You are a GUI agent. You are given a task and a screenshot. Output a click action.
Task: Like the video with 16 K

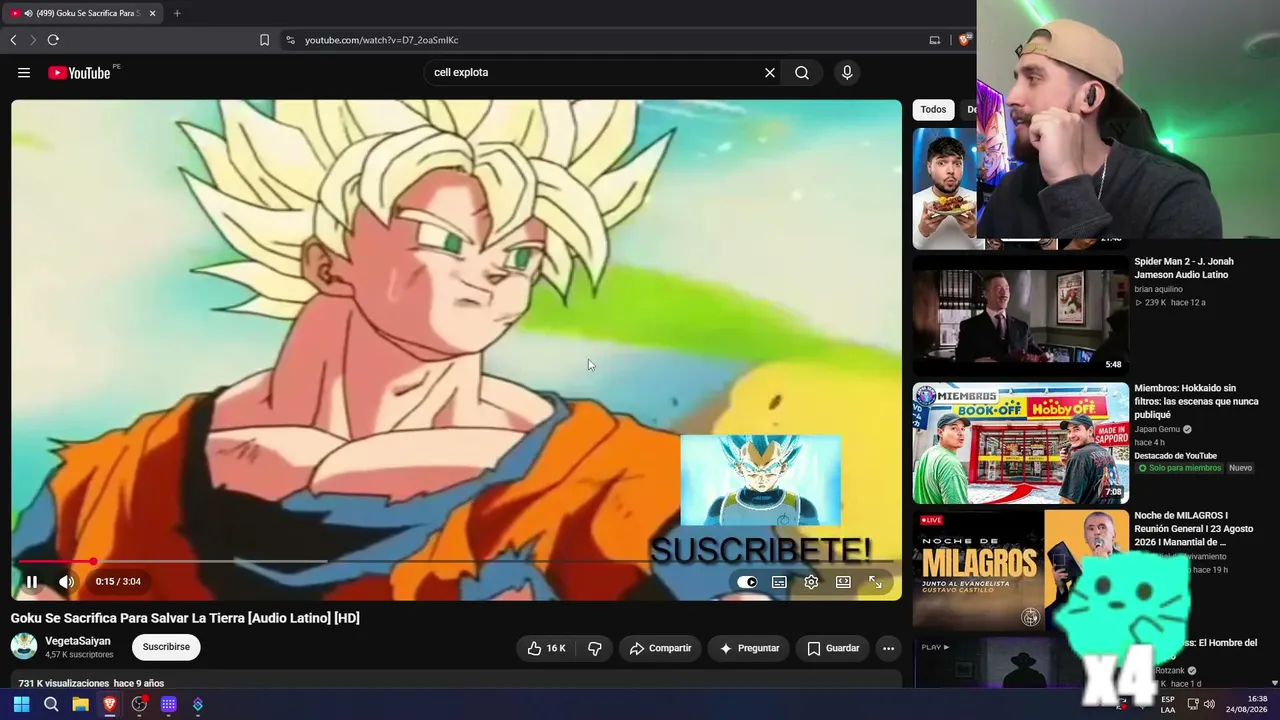[x=547, y=648]
